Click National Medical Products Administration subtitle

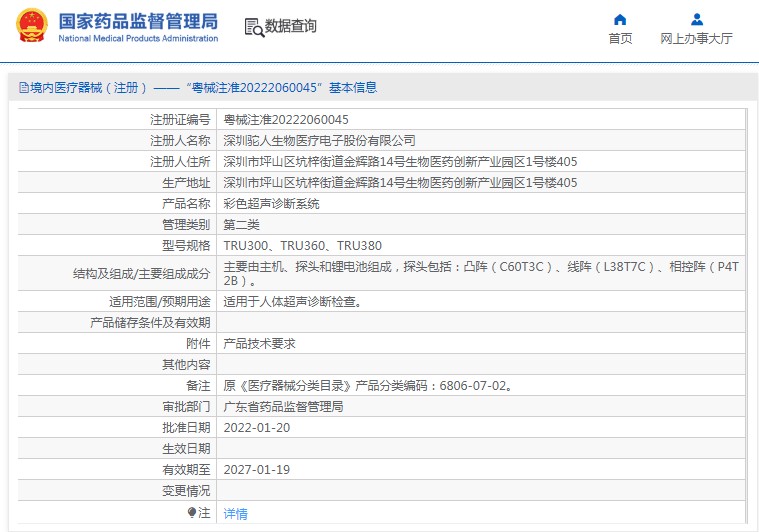[x=138, y=38]
